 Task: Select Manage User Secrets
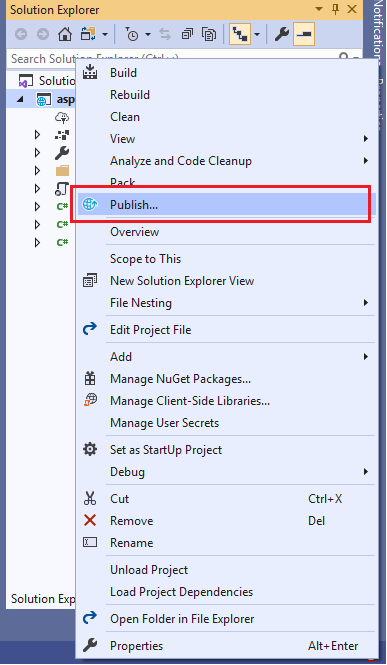coord(164,423)
